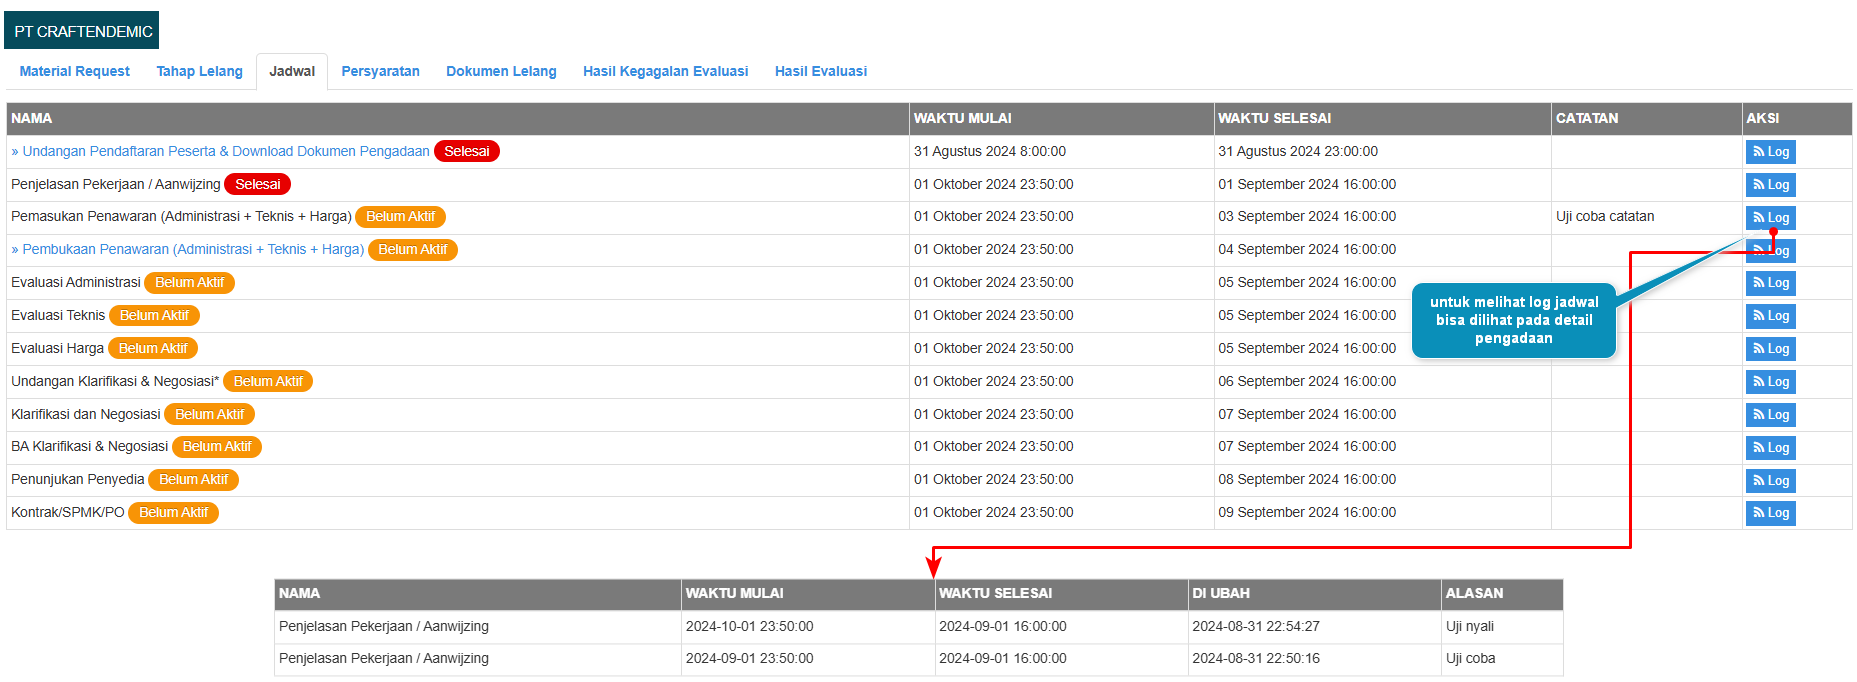Image resolution: width=1857 pixels, height=682 pixels.
Task: Select the Dokumen Lelang tab
Action: (x=501, y=71)
